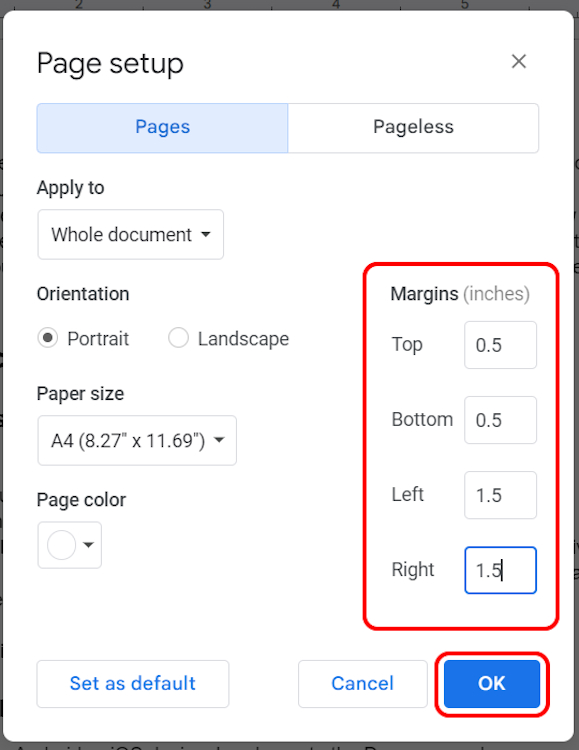Select Landscape orientation

(x=178, y=338)
